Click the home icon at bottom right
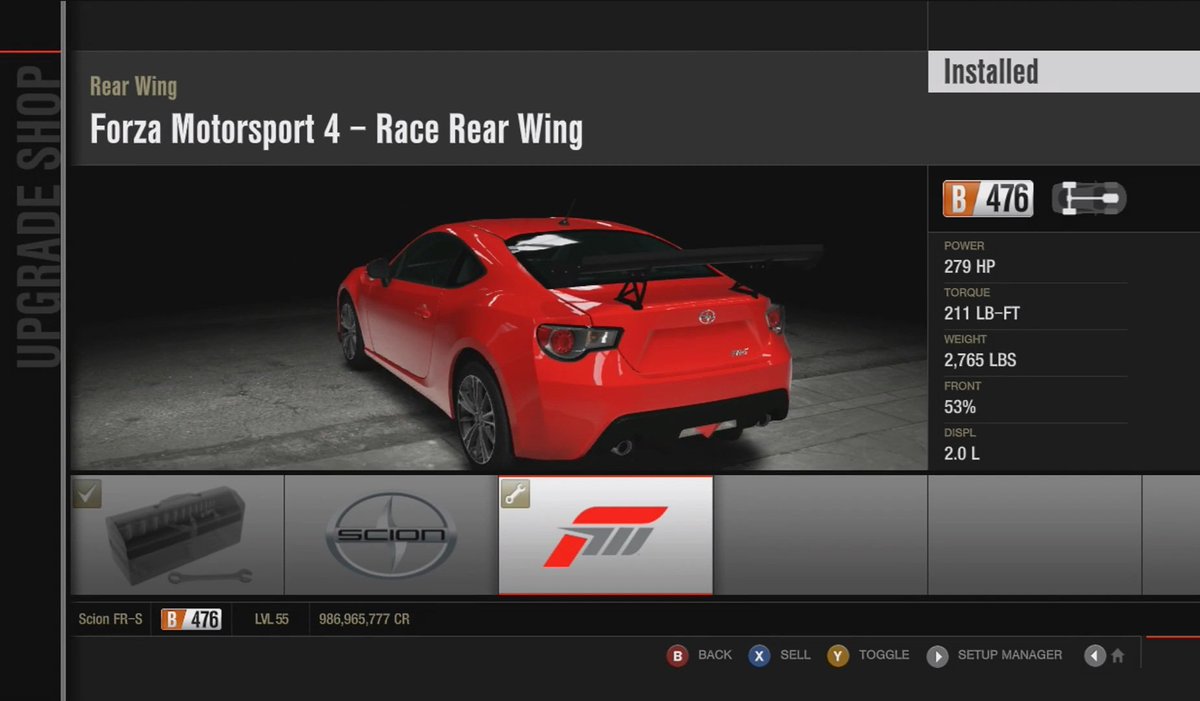The height and width of the screenshot is (701, 1200). click(1118, 656)
